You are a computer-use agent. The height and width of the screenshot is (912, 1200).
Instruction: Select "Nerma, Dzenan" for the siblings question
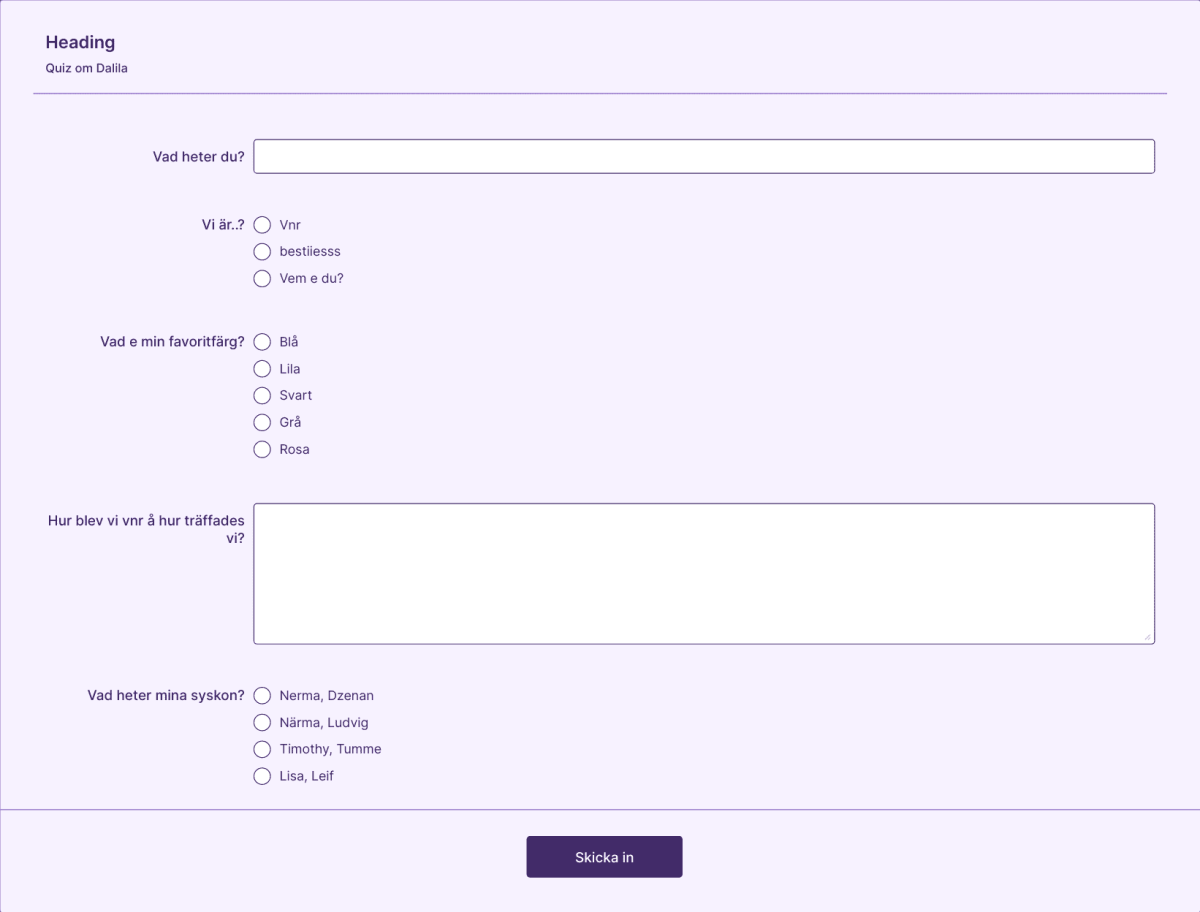[x=262, y=695]
